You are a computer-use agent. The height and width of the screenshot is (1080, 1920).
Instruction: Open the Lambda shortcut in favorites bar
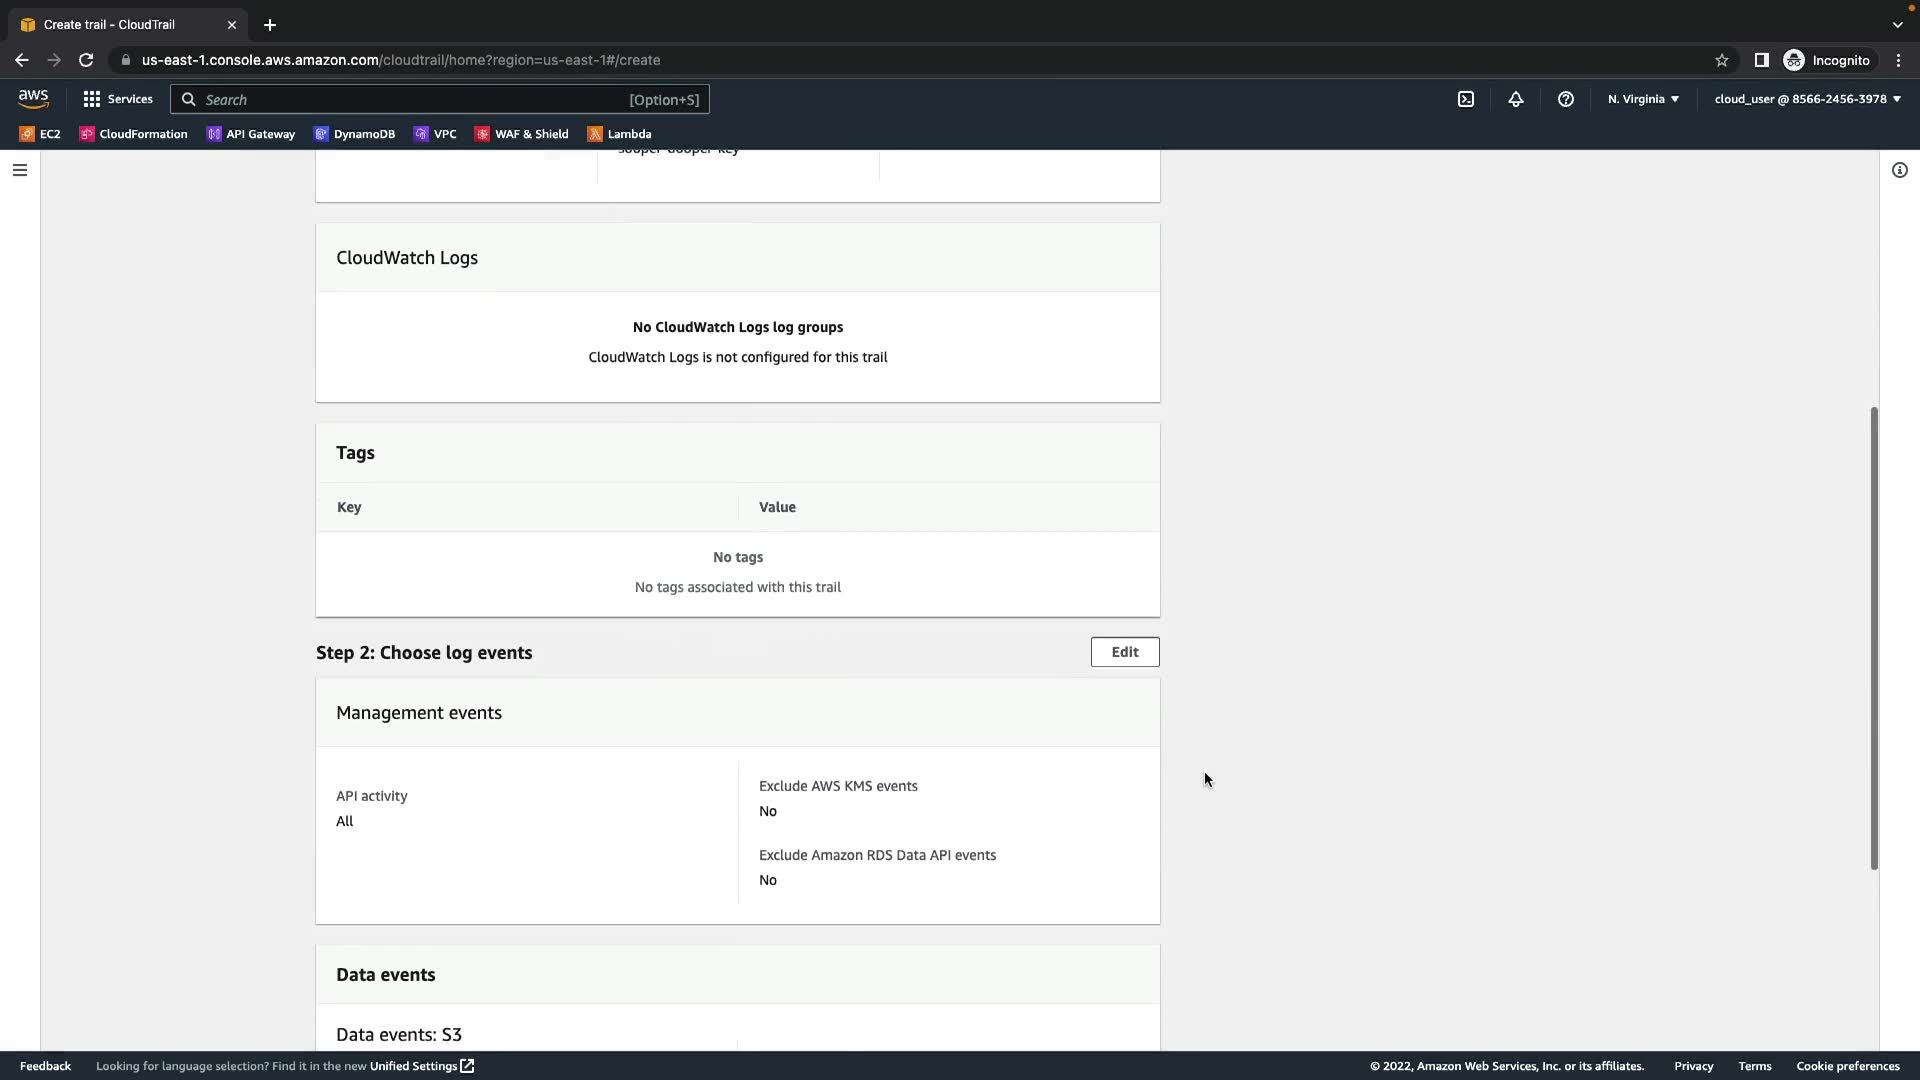click(x=619, y=134)
